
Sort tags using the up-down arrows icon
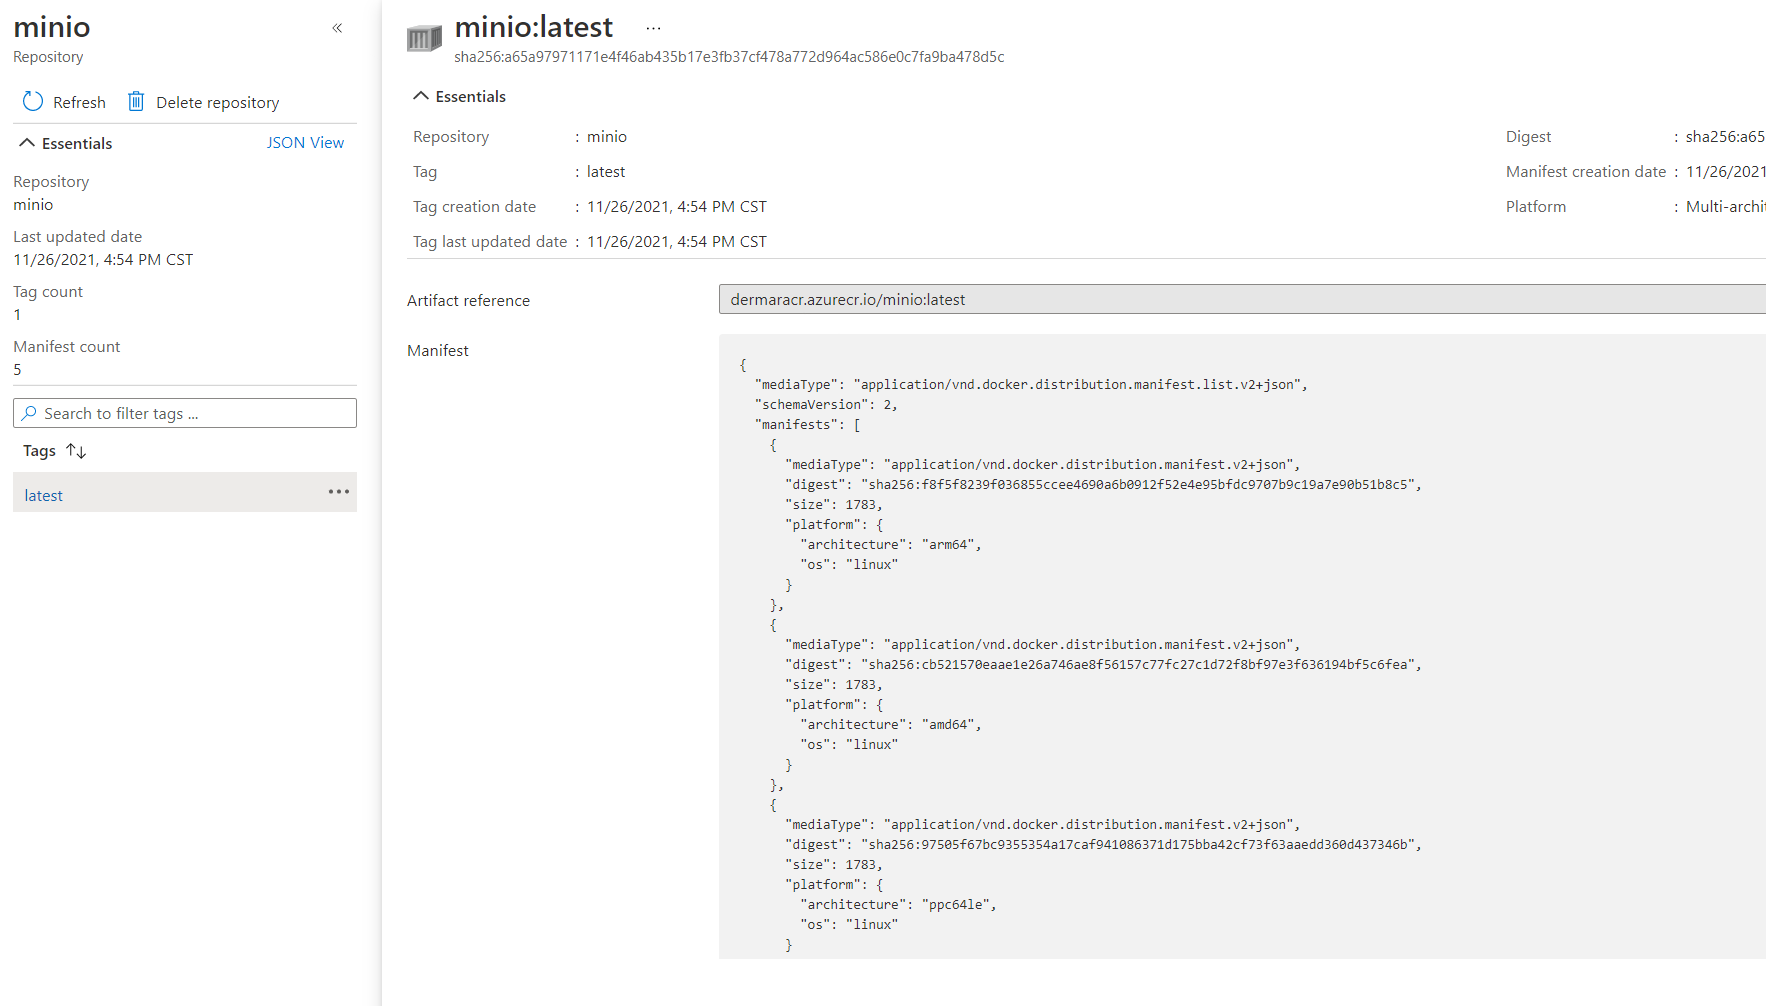76,451
